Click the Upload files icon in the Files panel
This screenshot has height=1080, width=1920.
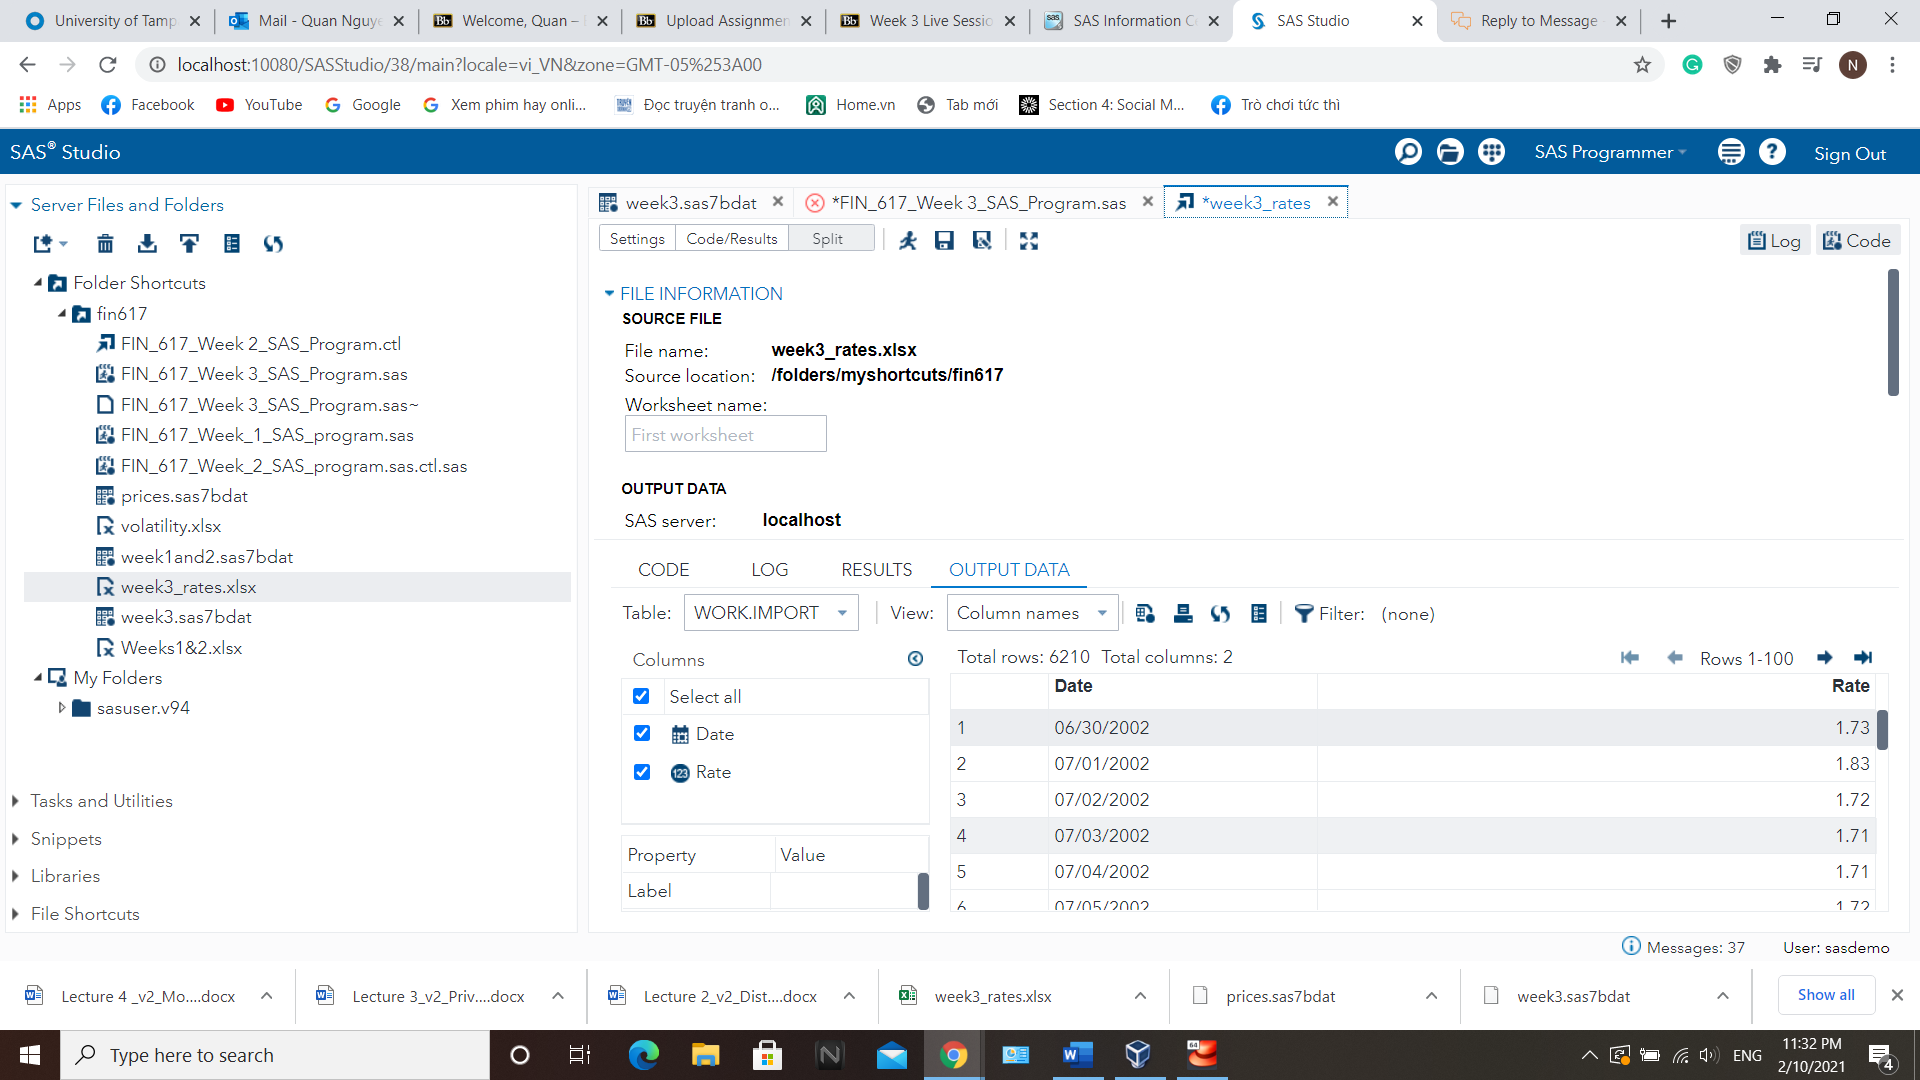[189, 243]
